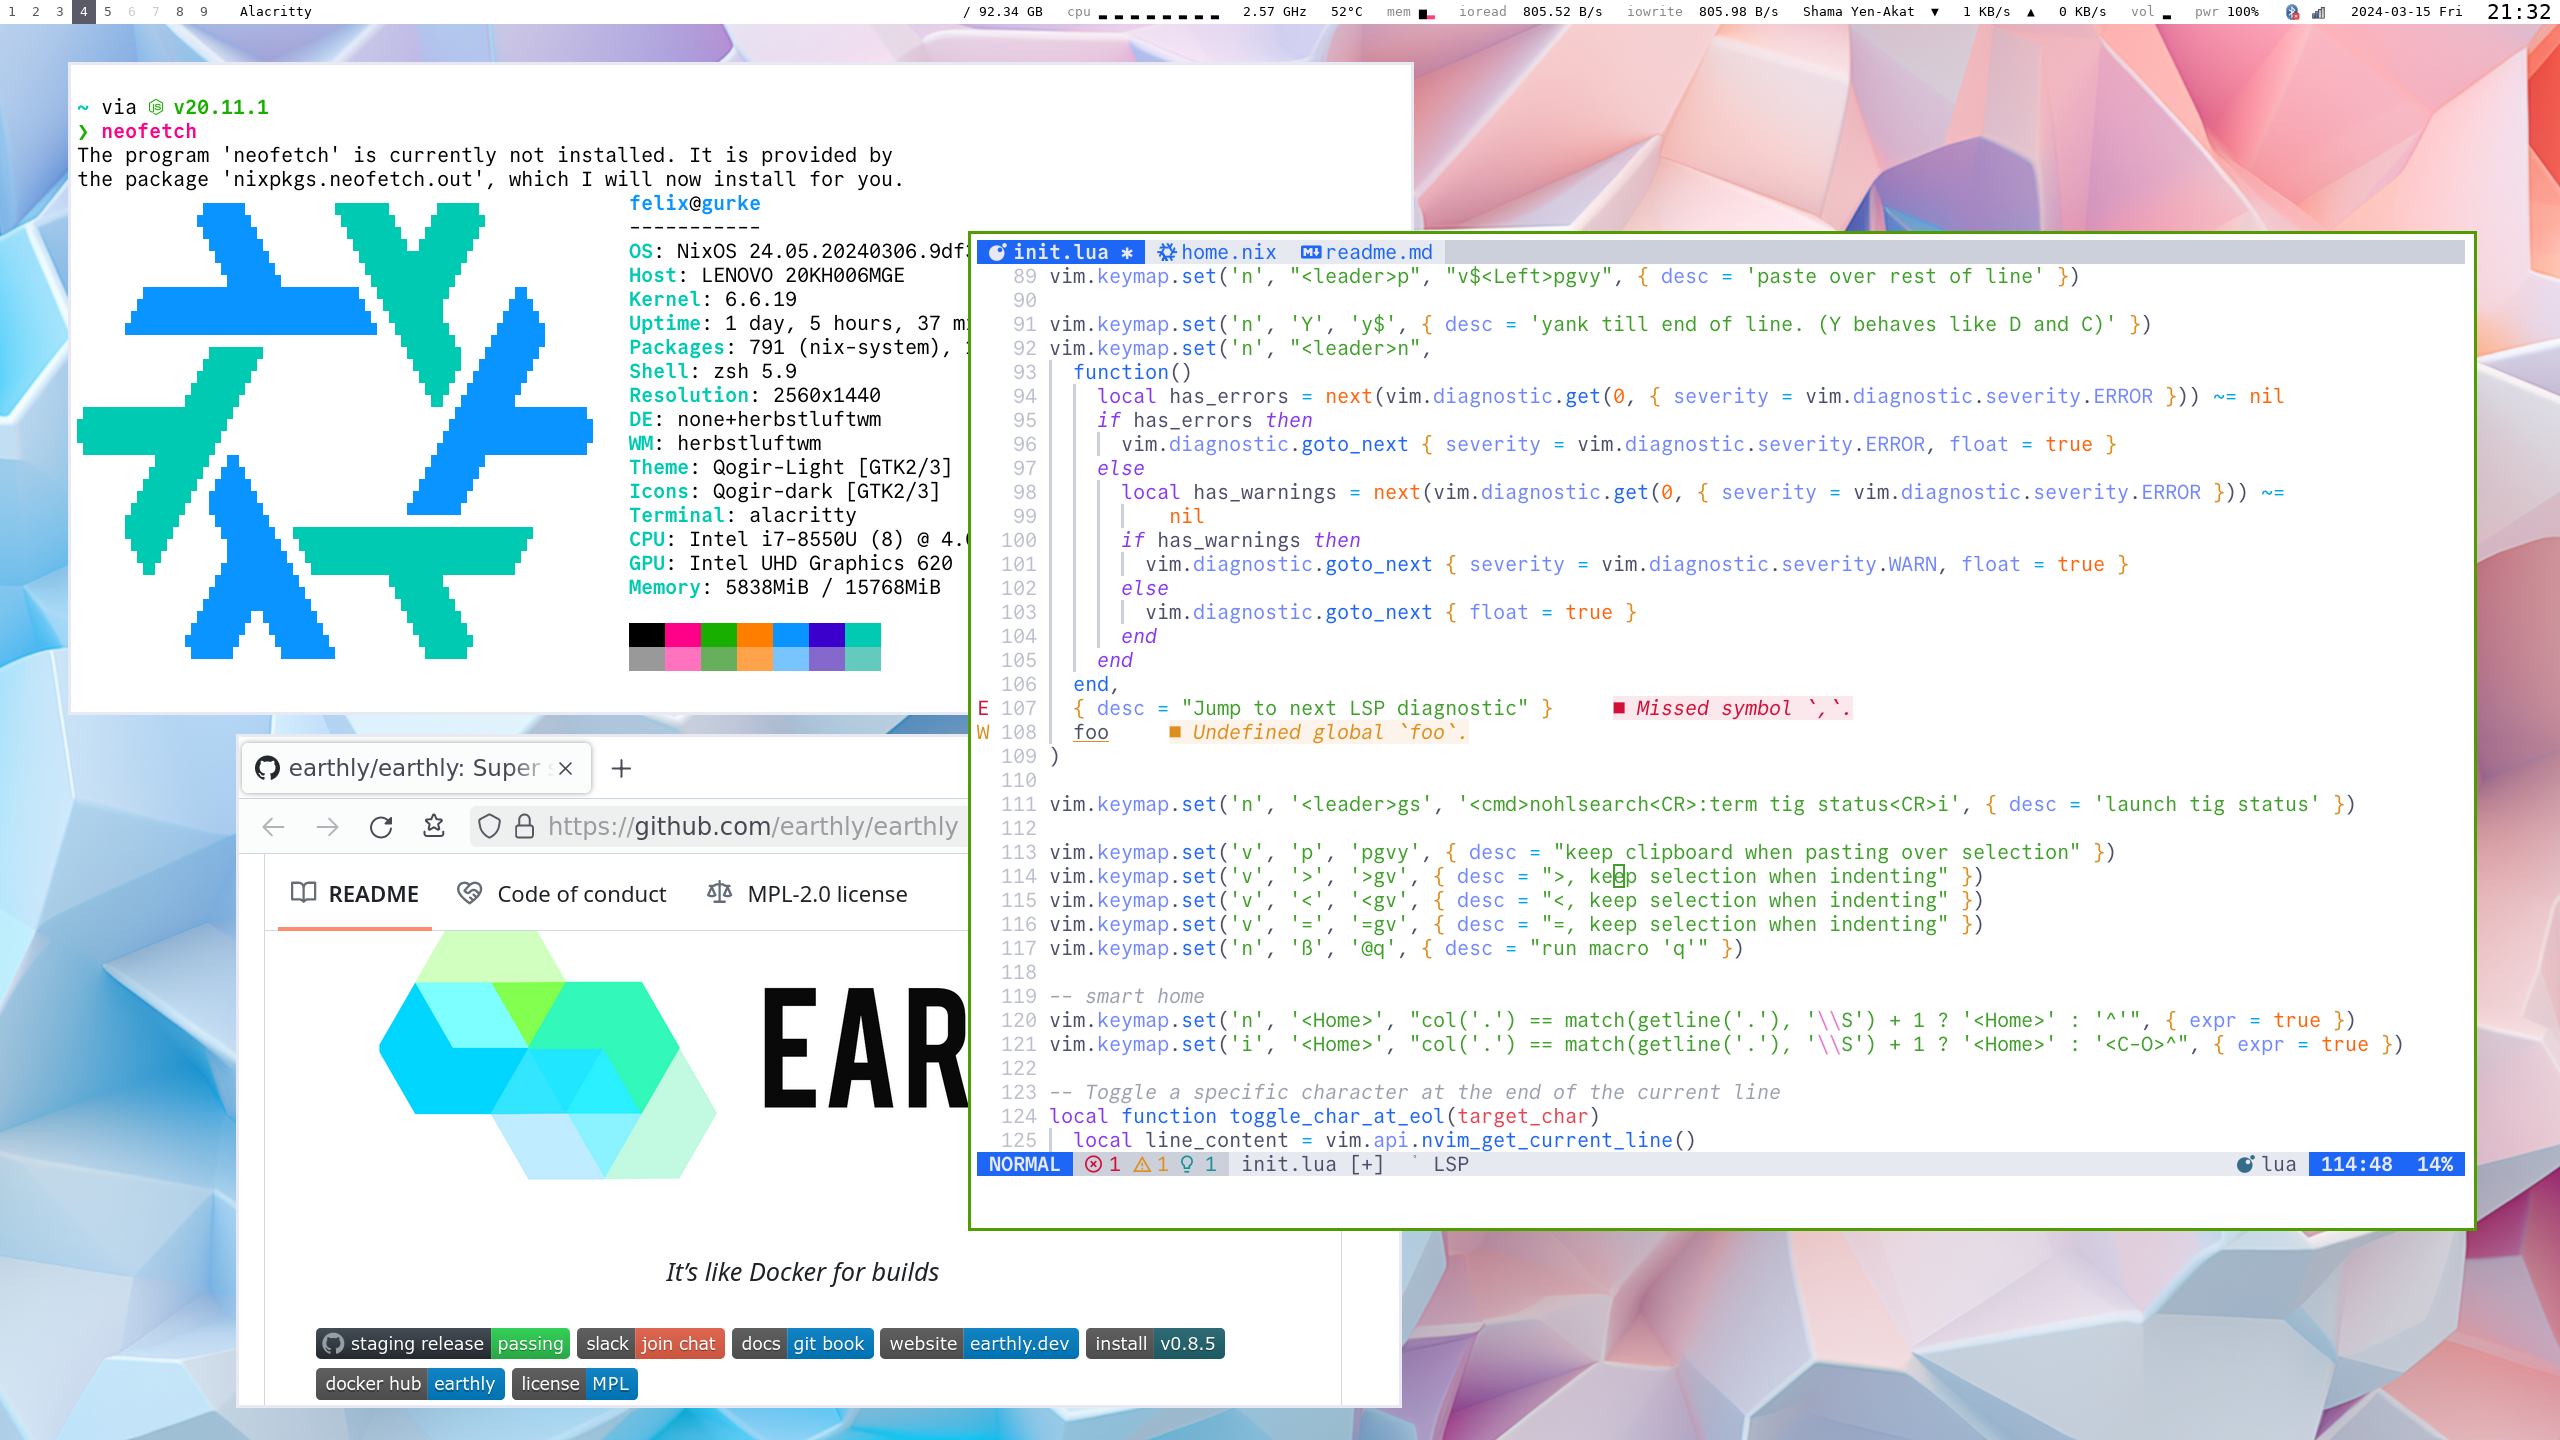The image size is (2560, 1440).
Task: Click the bluetooth icon in the top bar
Action: tap(2292, 12)
